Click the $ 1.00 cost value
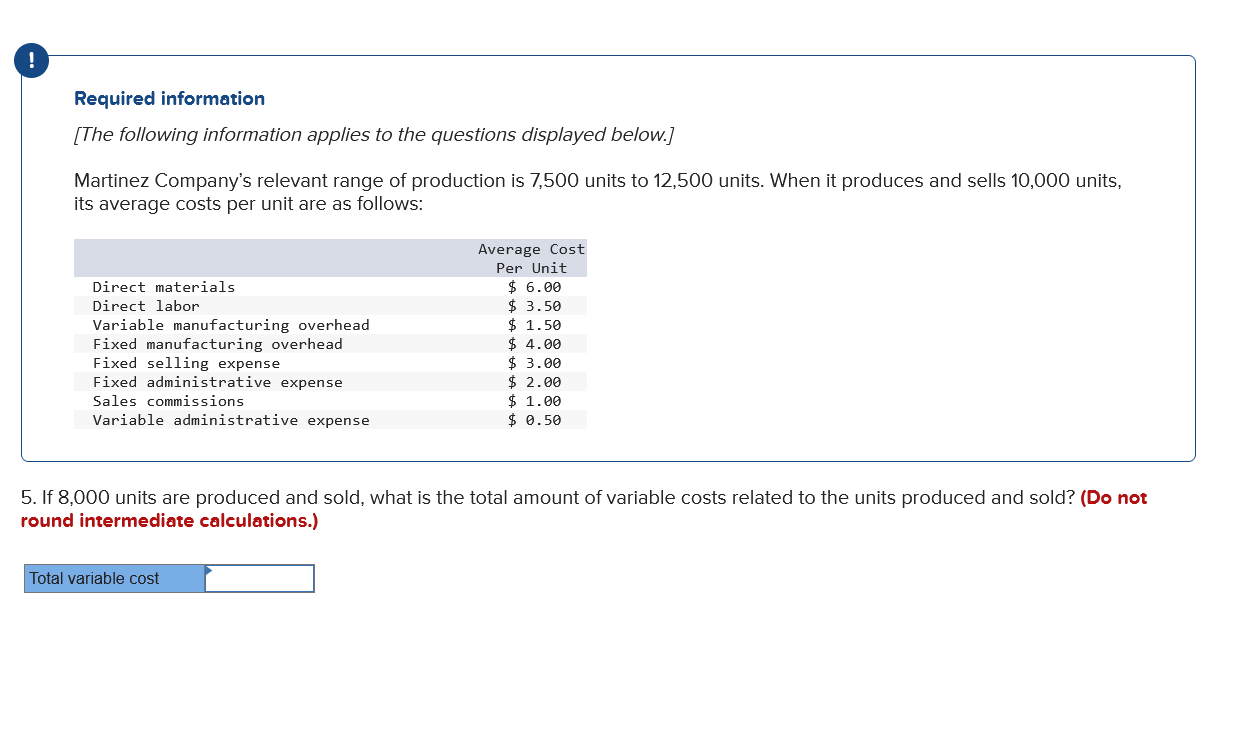The height and width of the screenshot is (737, 1252). coord(535,401)
